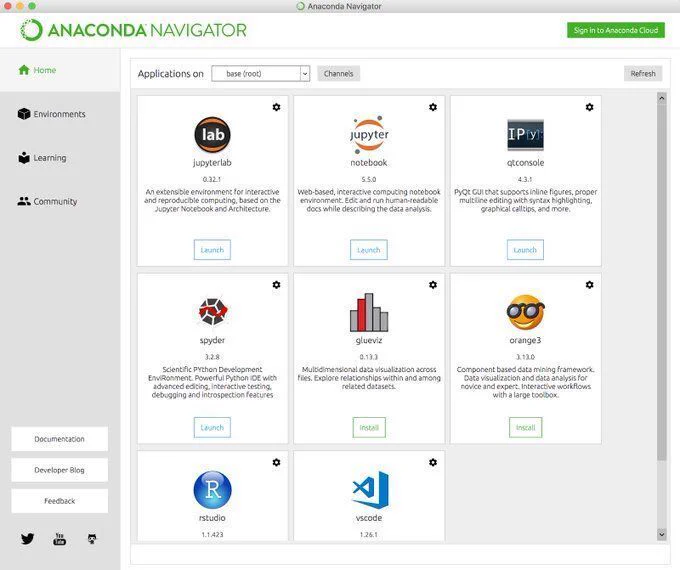Open the Developer Blog button
Screen dimensions: 680x570
pyautogui.click(x=59, y=470)
